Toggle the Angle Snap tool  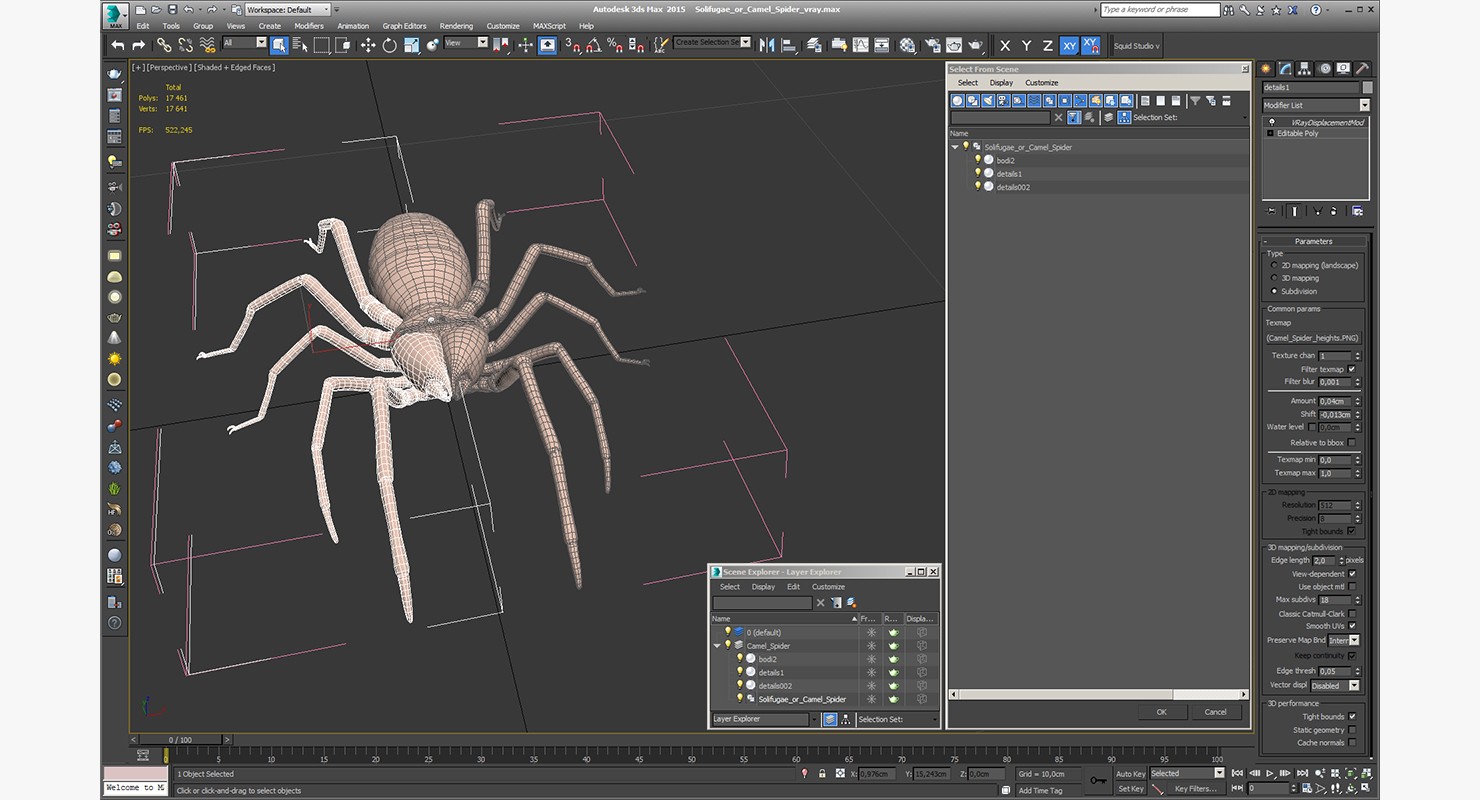click(x=592, y=45)
